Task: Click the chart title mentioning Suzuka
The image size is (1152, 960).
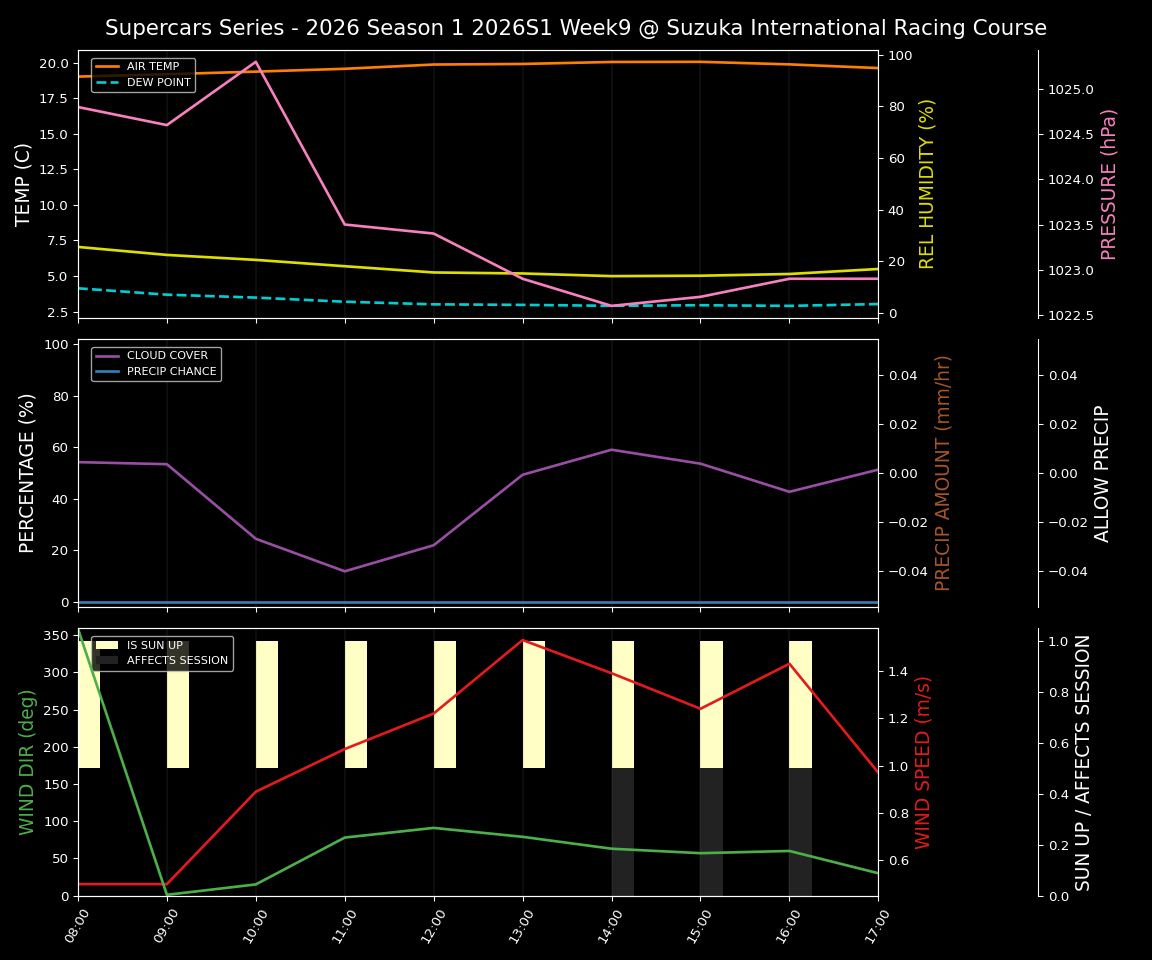Action: coord(576,28)
